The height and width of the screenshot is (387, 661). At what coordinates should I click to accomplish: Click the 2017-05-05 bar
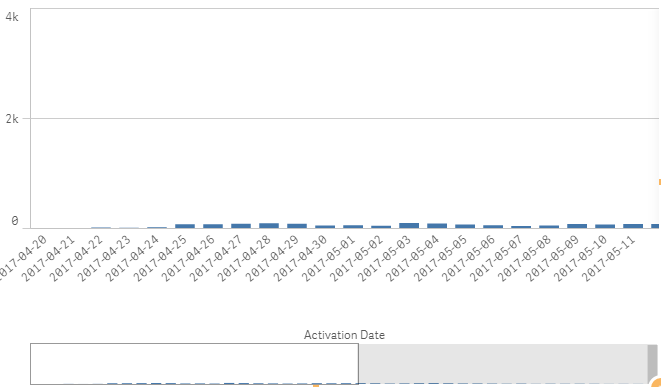tap(465, 226)
